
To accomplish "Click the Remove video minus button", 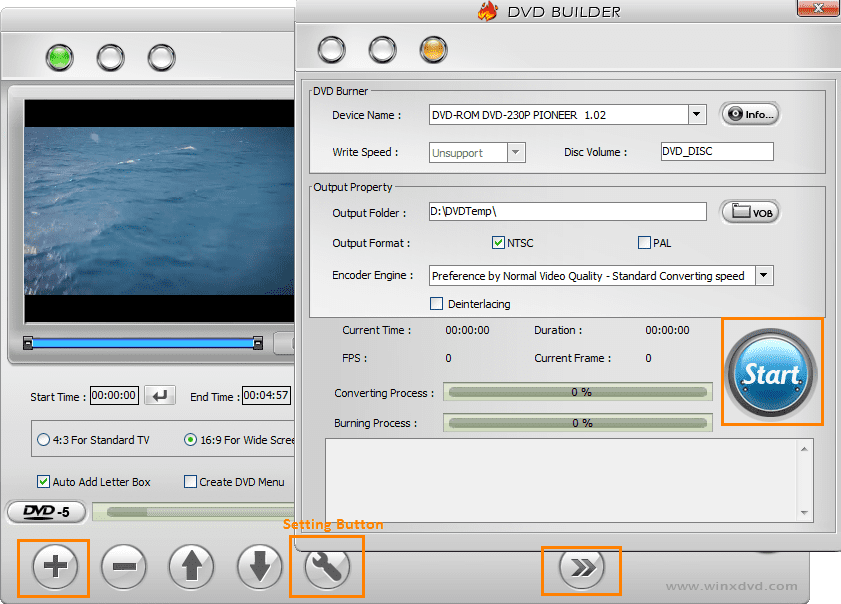I will [x=124, y=566].
